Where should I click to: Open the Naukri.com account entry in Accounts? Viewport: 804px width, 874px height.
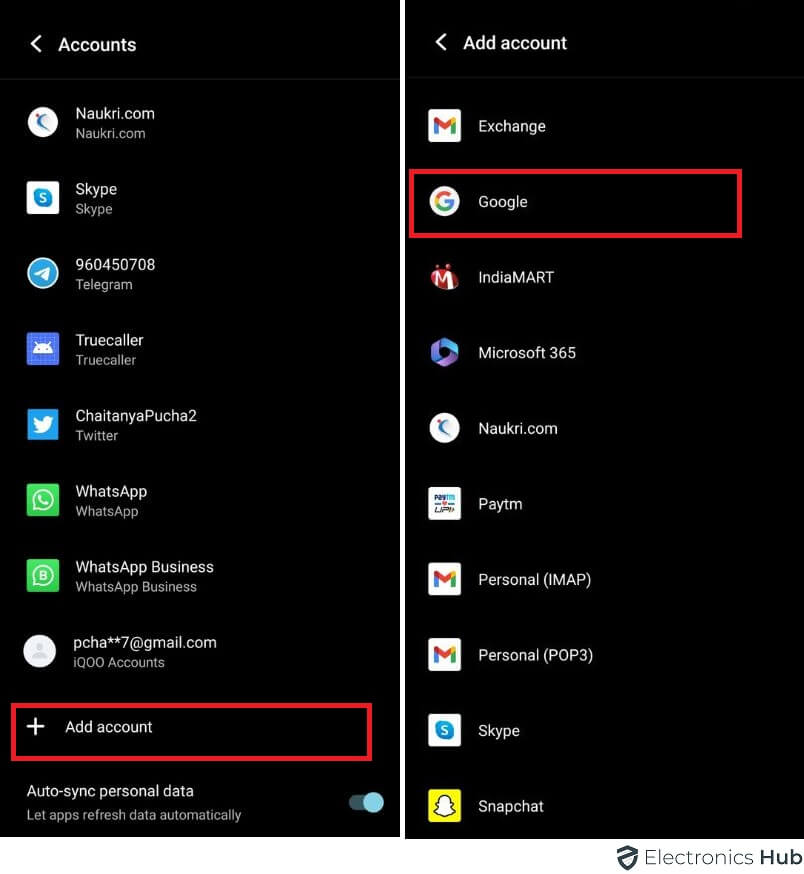point(200,123)
